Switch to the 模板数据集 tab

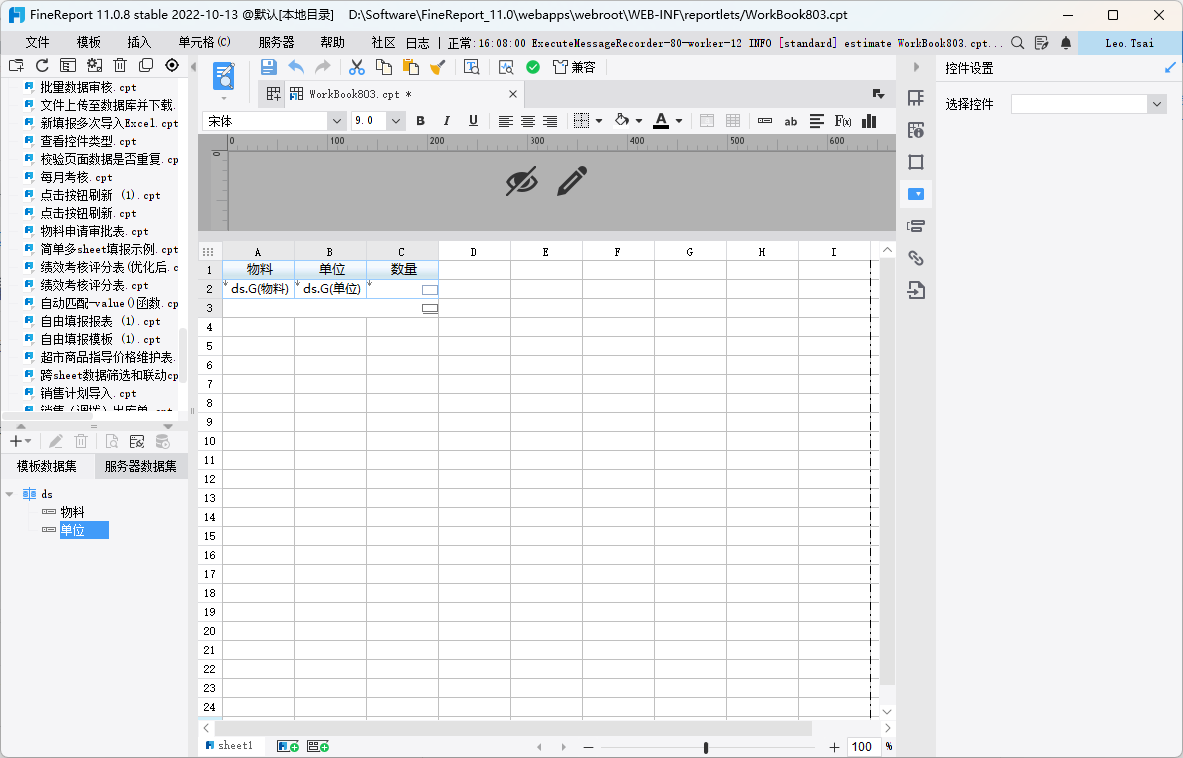(x=47, y=466)
